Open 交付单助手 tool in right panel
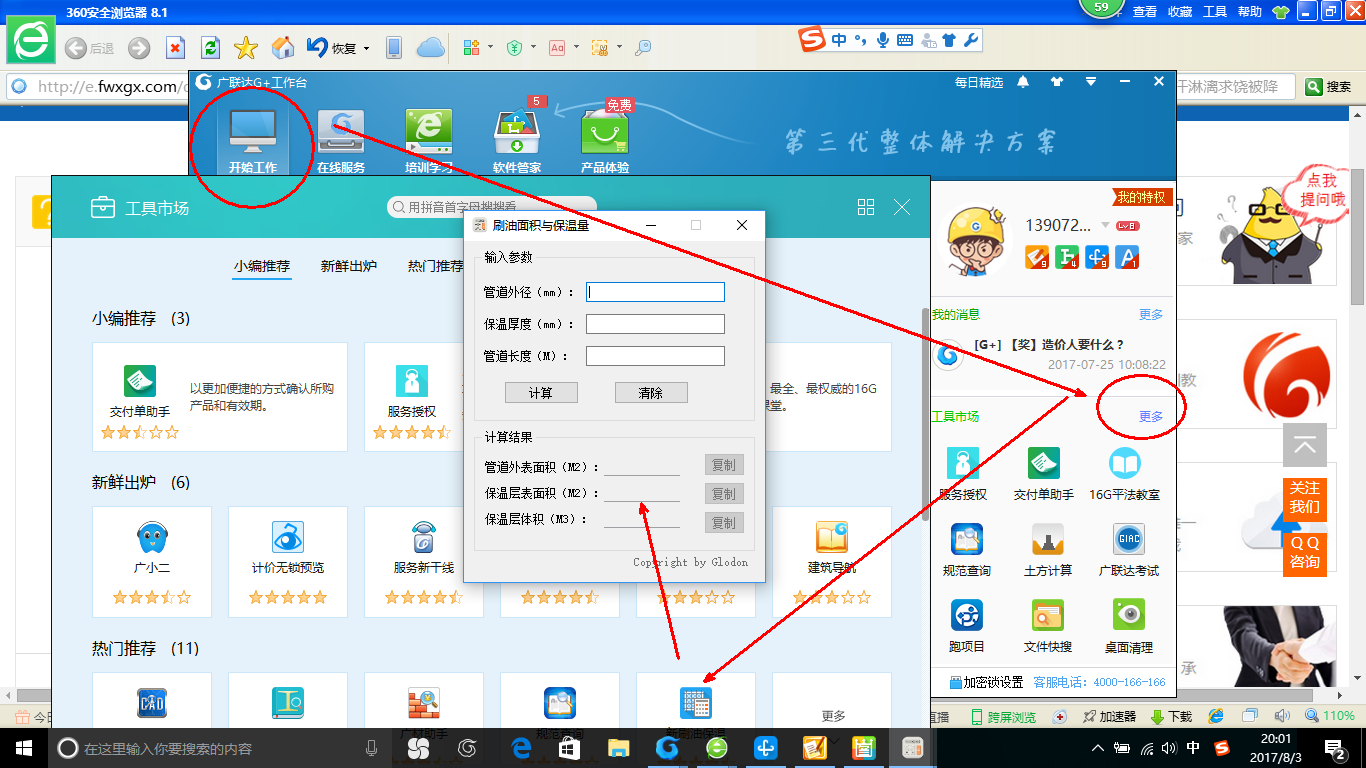The height and width of the screenshot is (768, 1366). tap(1043, 474)
